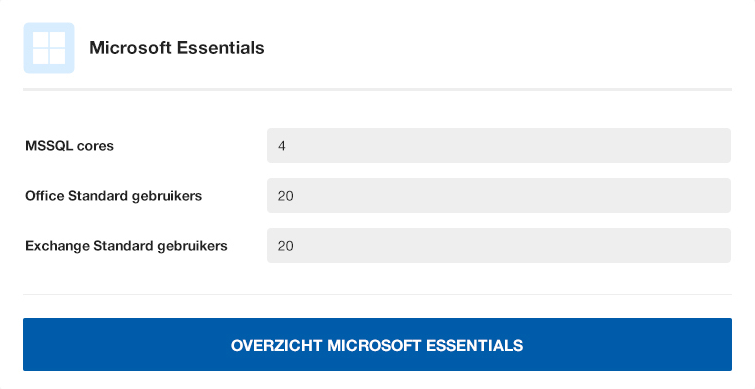Click the MSSQL cores label
This screenshot has height=389, width=755.
pos(69,146)
